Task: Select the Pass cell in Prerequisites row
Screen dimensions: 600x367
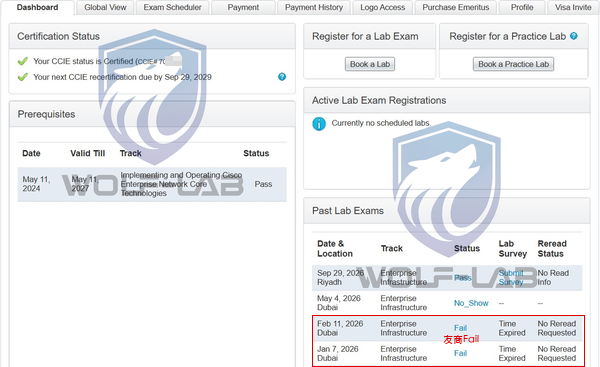Action: click(263, 184)
